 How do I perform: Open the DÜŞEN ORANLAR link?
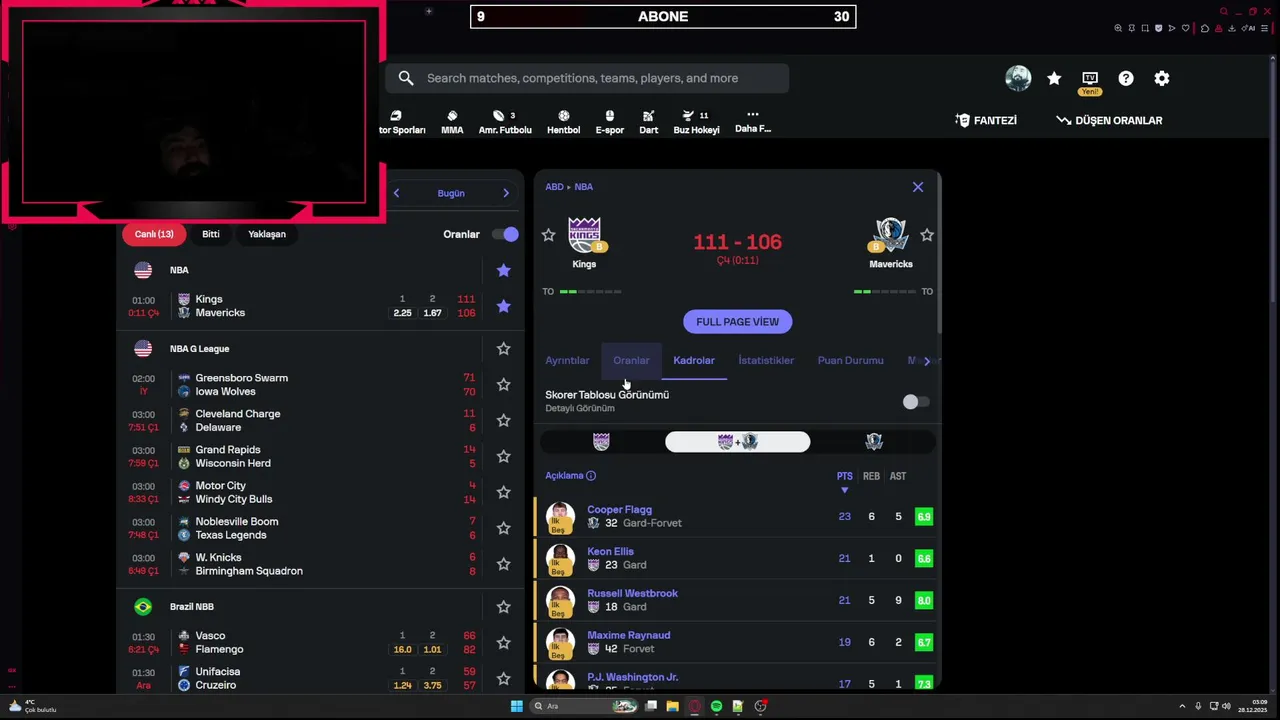tap(1109, 121)
